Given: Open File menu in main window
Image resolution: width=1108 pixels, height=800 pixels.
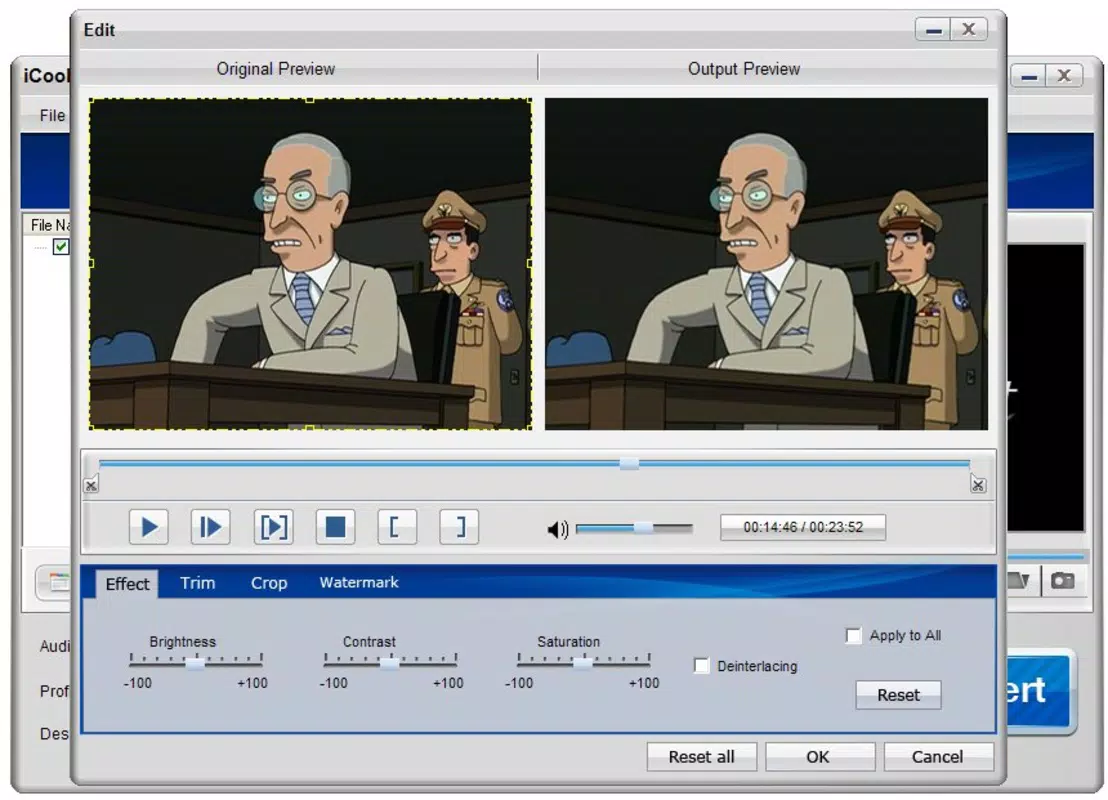Looking at the screenshot, I should (52, 115).
